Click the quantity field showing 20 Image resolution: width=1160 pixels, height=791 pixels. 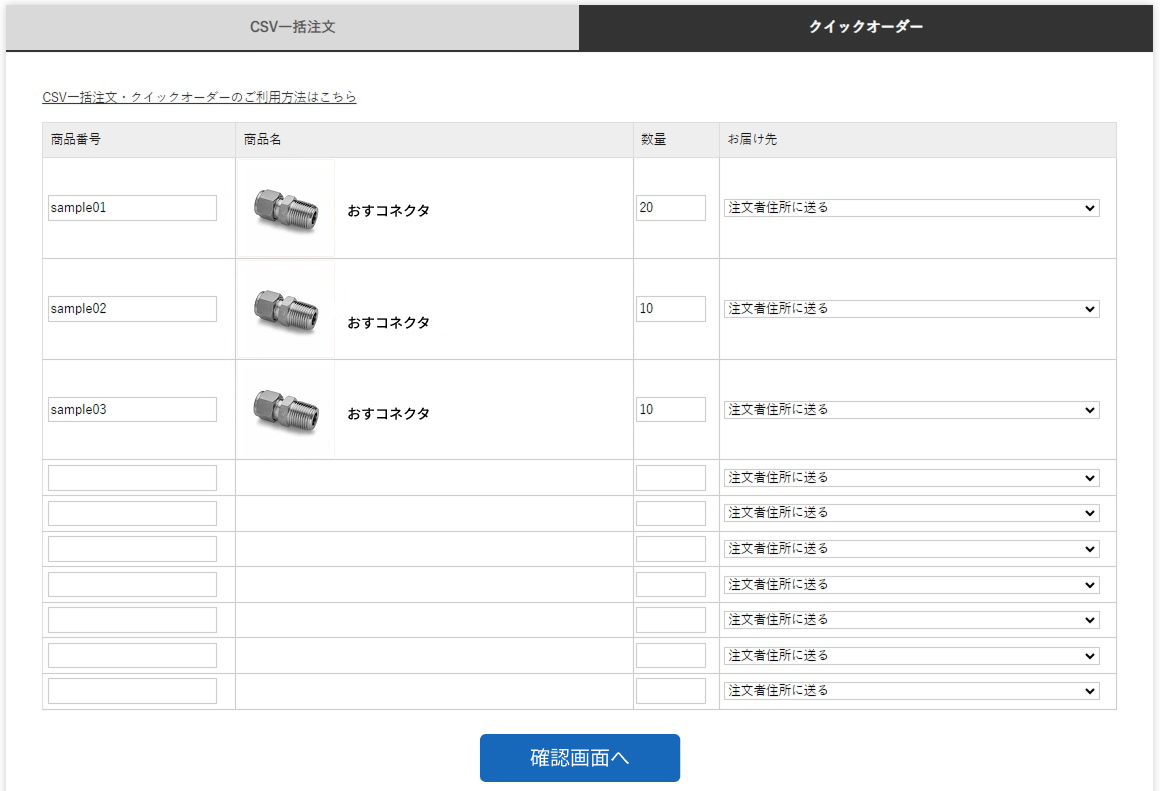(x=670, y=208)
